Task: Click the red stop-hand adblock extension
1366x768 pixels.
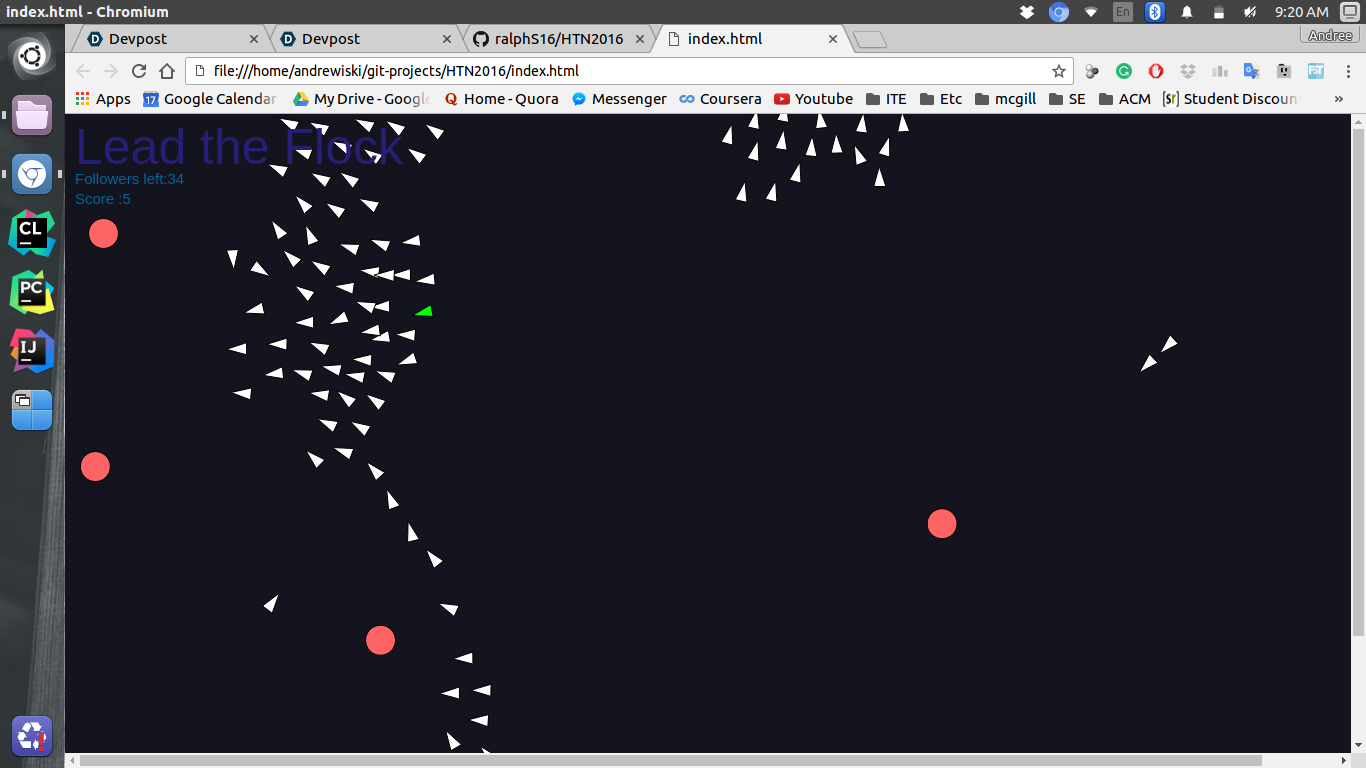Action: tap(1156, 71)
